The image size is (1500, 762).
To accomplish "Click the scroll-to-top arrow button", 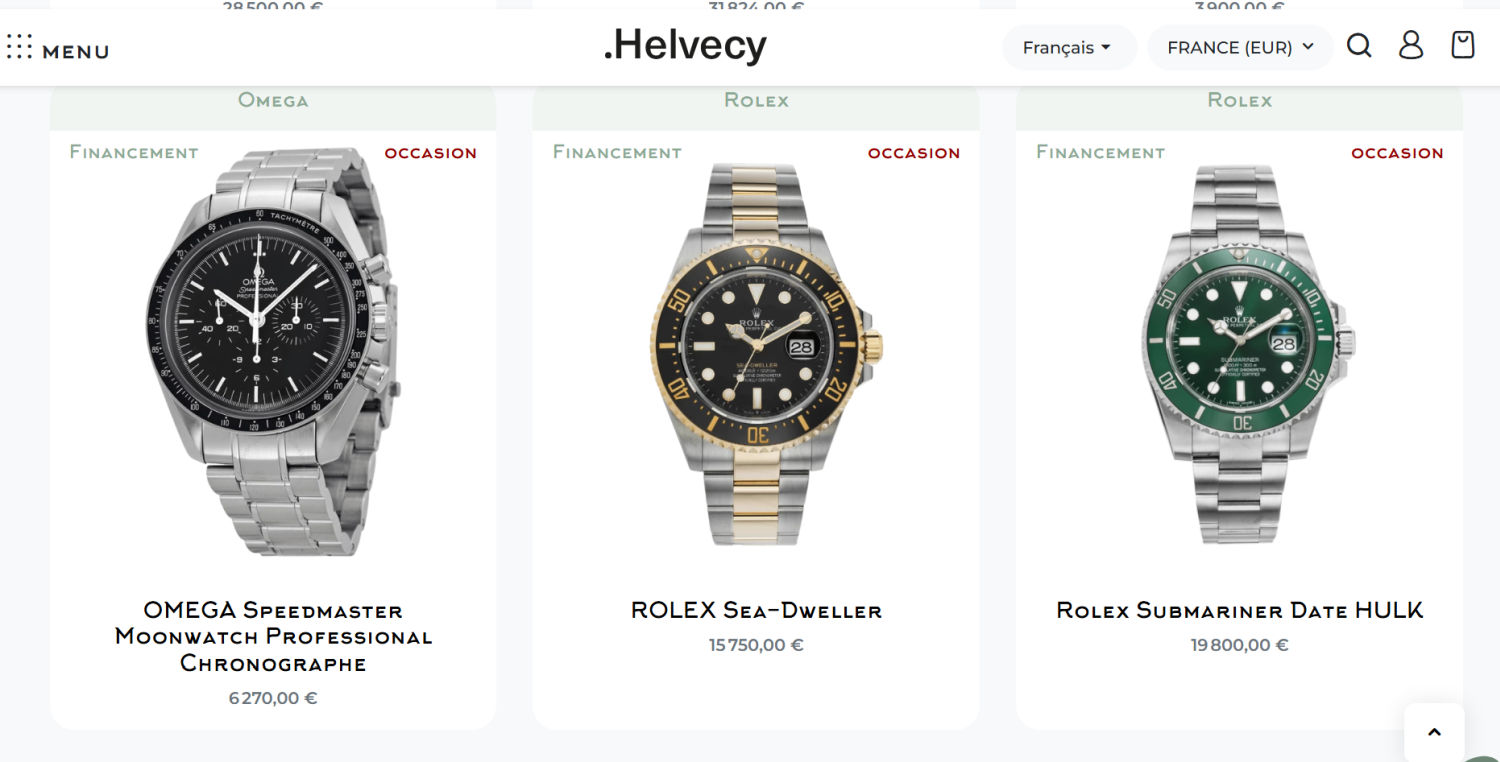I will (1434, 731).
